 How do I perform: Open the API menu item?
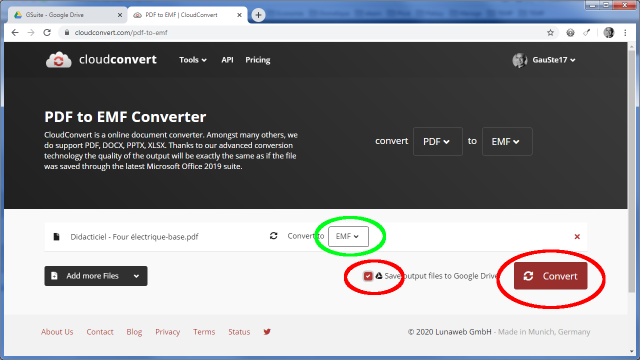click(227, 60)
